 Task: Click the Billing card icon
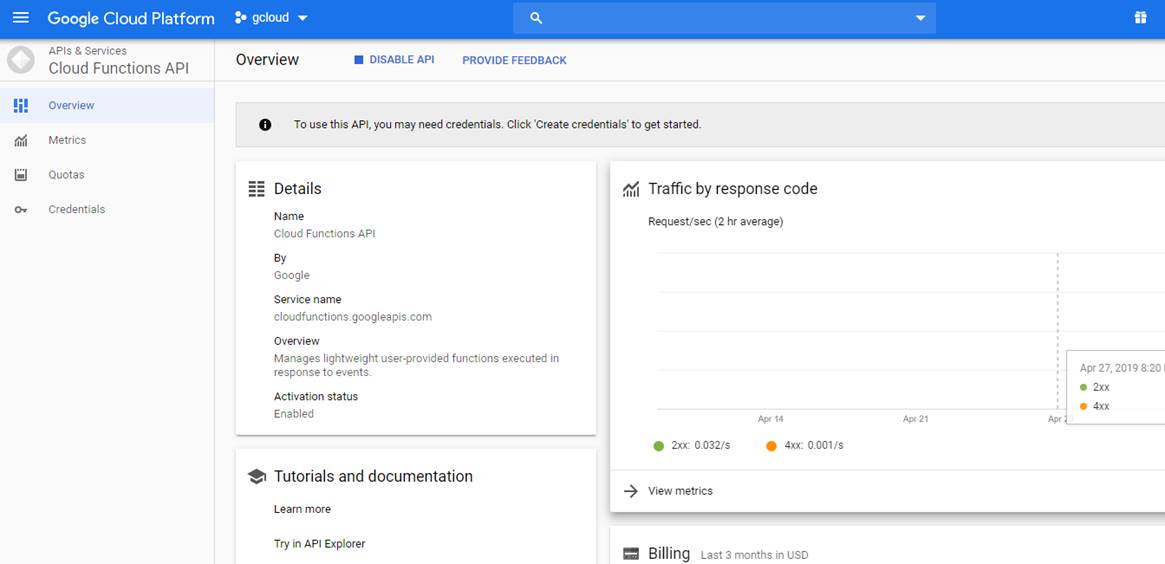coord(631,554)
